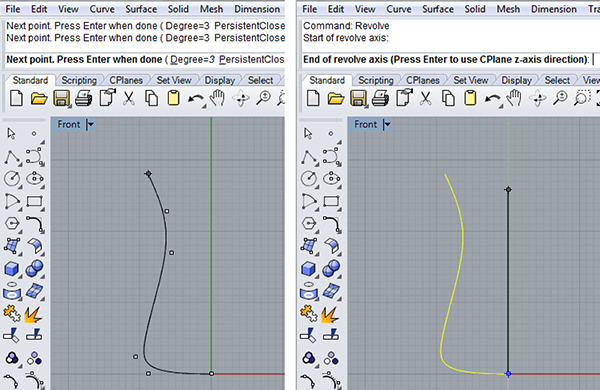Select Ellipse tool in right window sidebar
The image size is (600, 390).
pyautogui.click(x=331, y=179)
